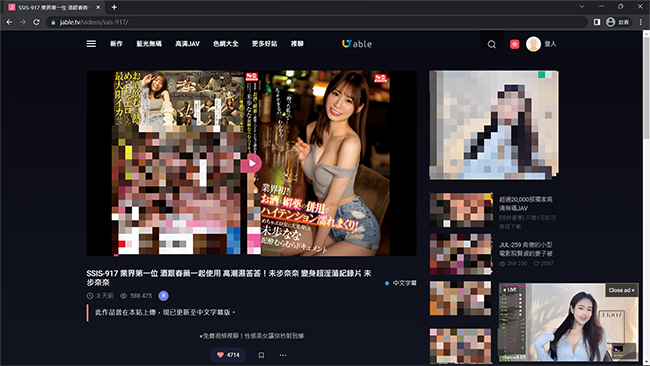Reload the page with the refresh icon
Screen dimensions: 650x366
point(36,22)
